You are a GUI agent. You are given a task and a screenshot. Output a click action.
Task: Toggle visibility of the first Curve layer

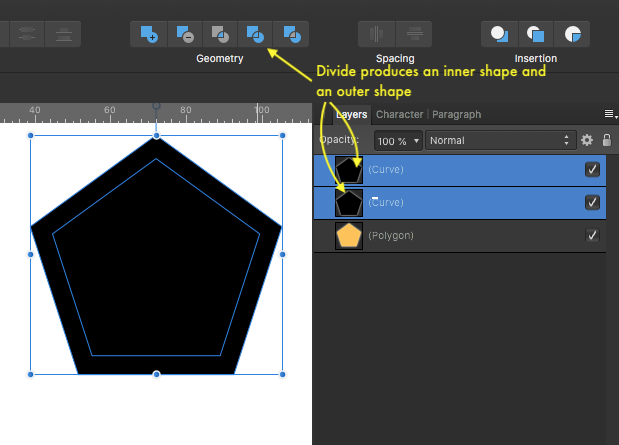(x=592, y=169)
